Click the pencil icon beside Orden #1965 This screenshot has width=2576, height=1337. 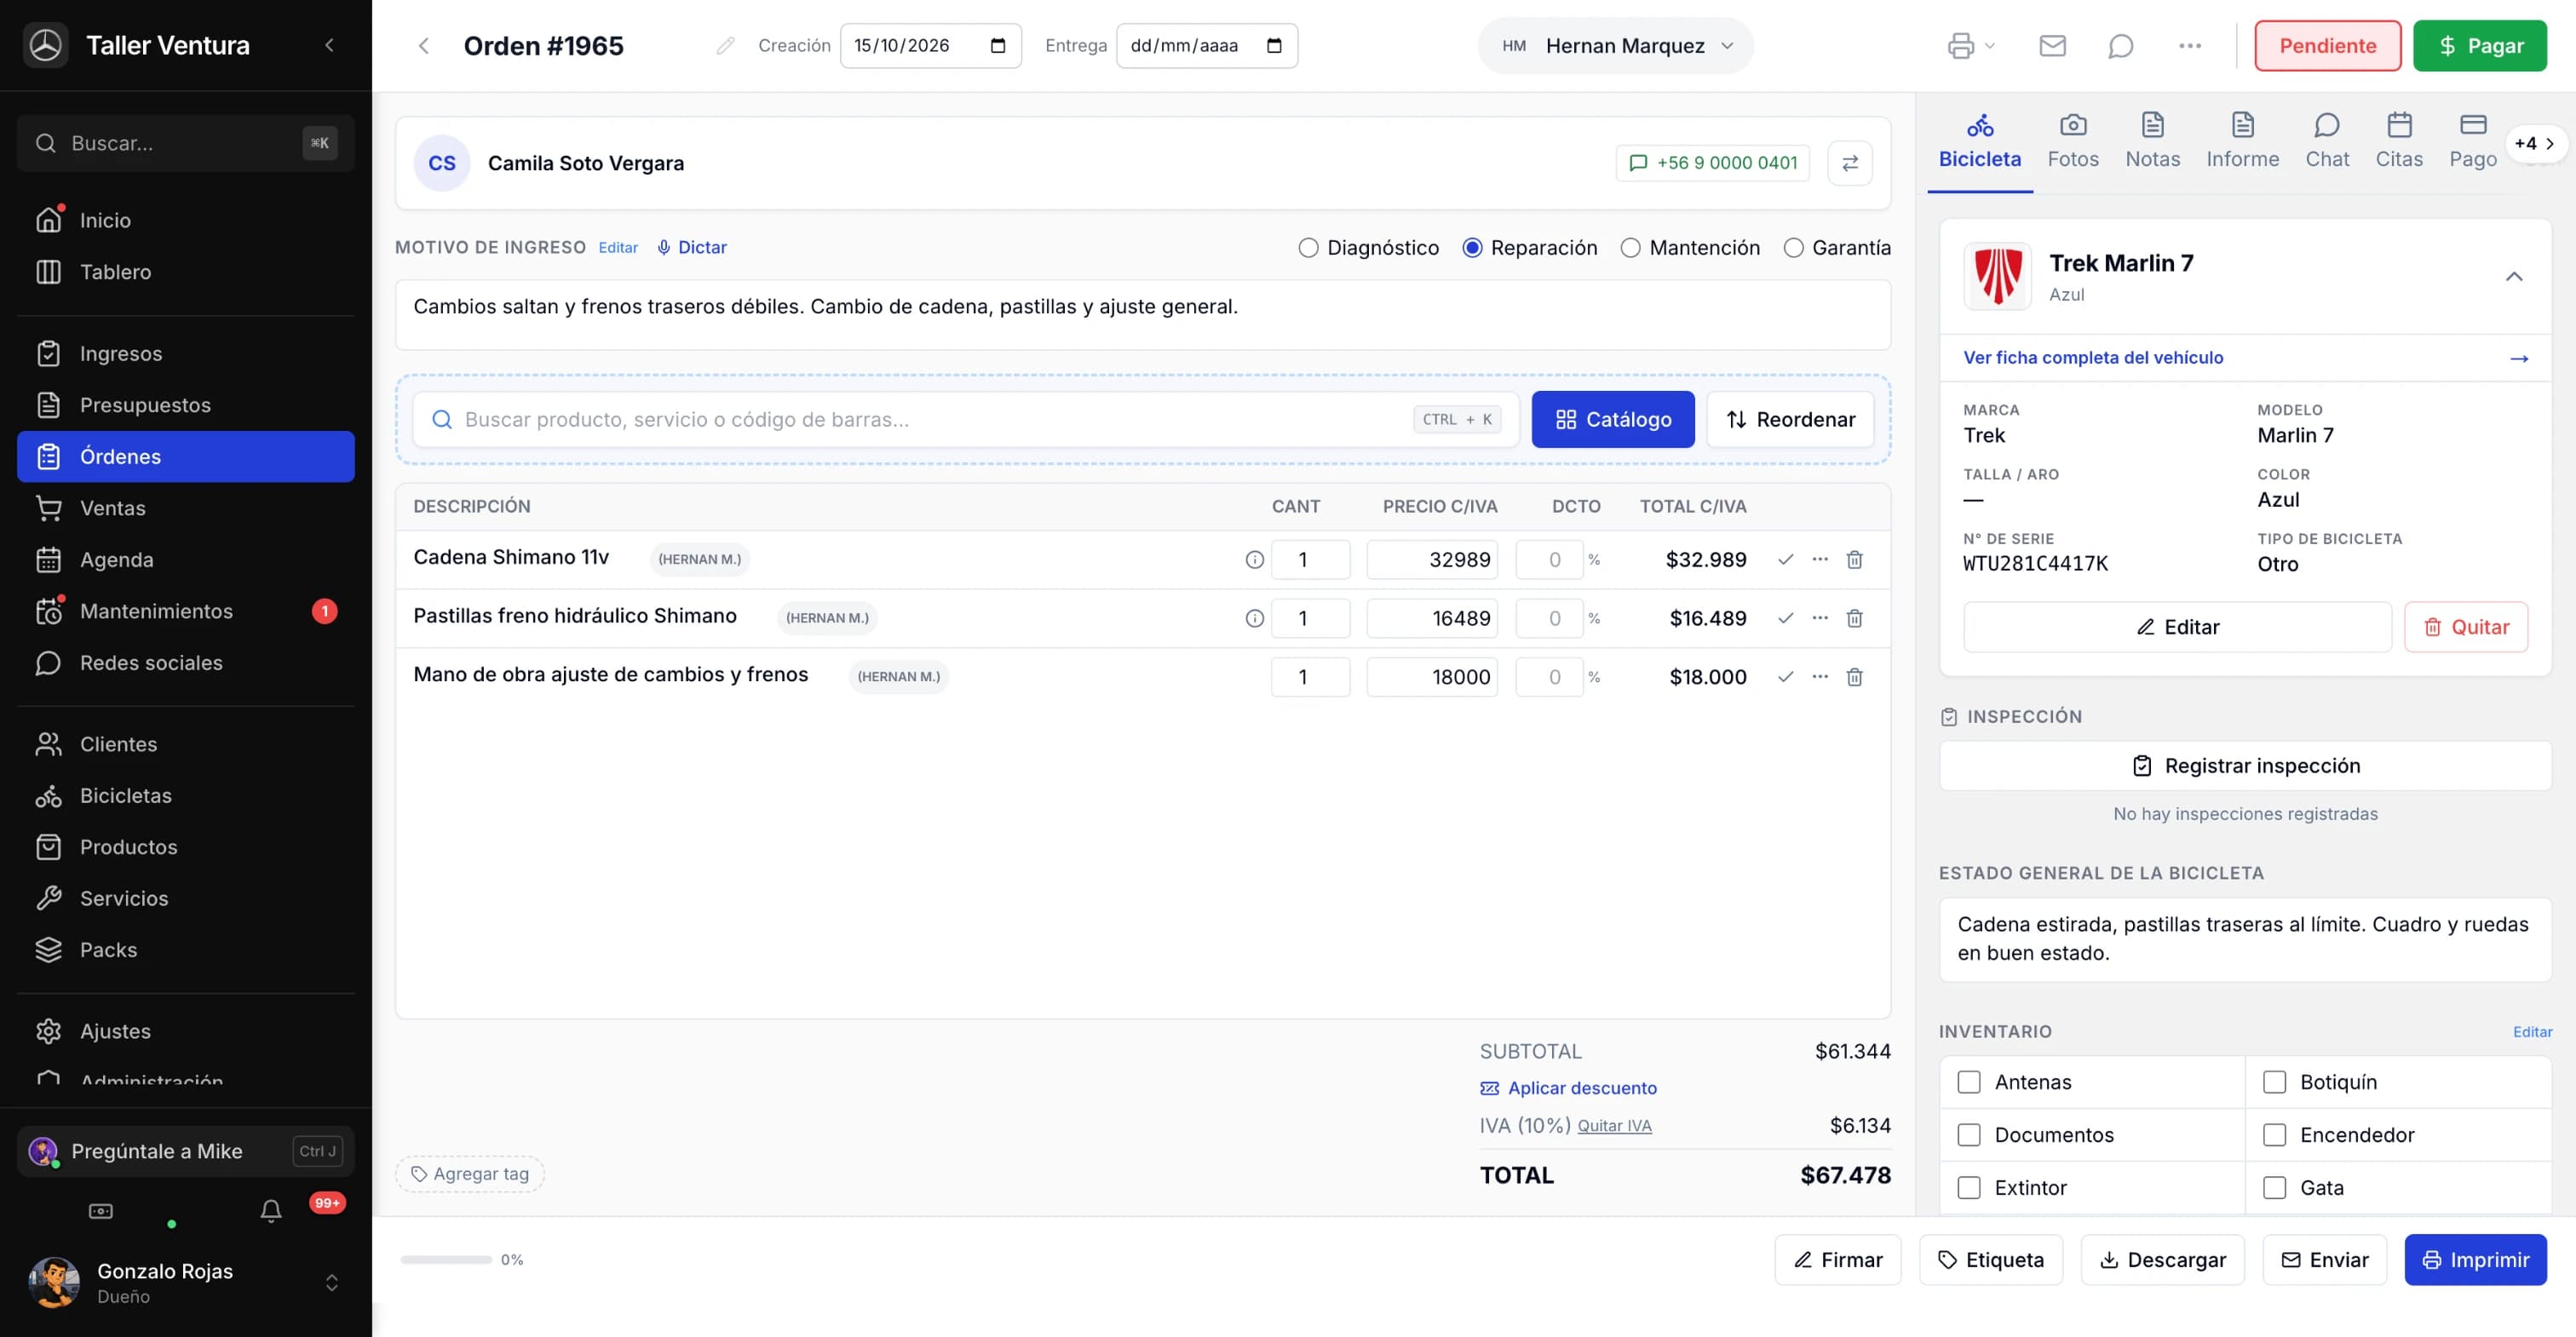click(x=725, y=46)
